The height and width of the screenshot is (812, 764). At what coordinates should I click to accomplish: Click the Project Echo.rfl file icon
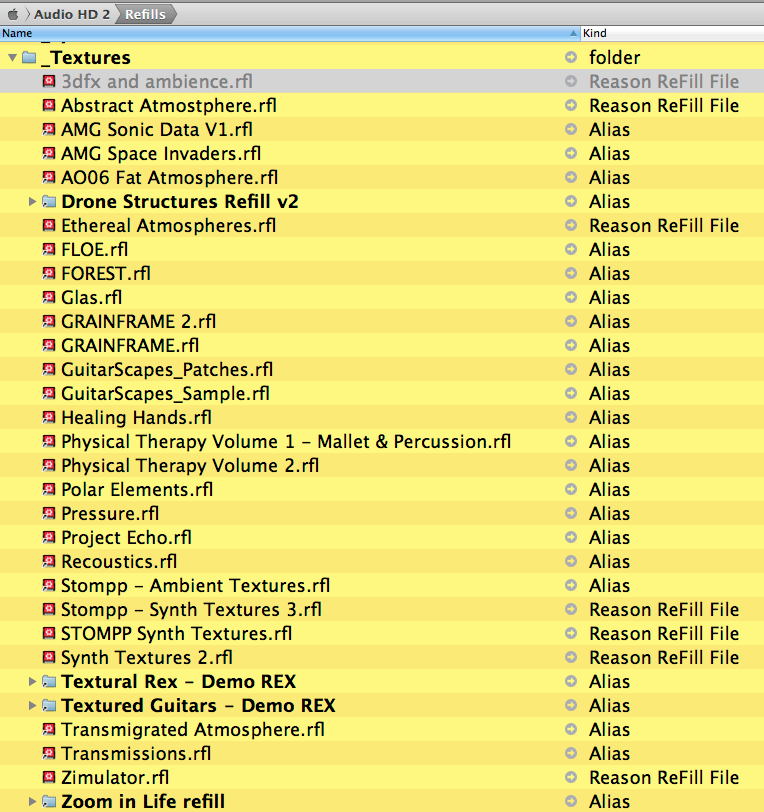coord(49,537)
